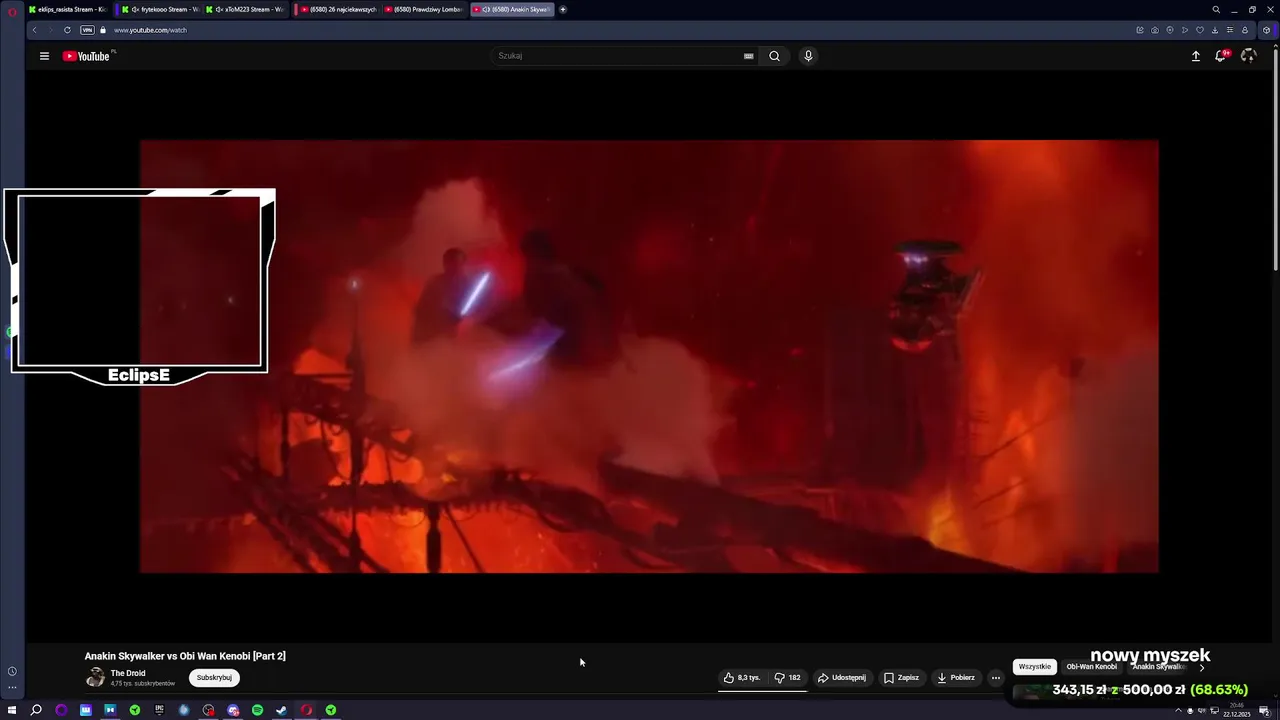
Task: Show more chips with right chevron
Action: [x=1202, y=666]
